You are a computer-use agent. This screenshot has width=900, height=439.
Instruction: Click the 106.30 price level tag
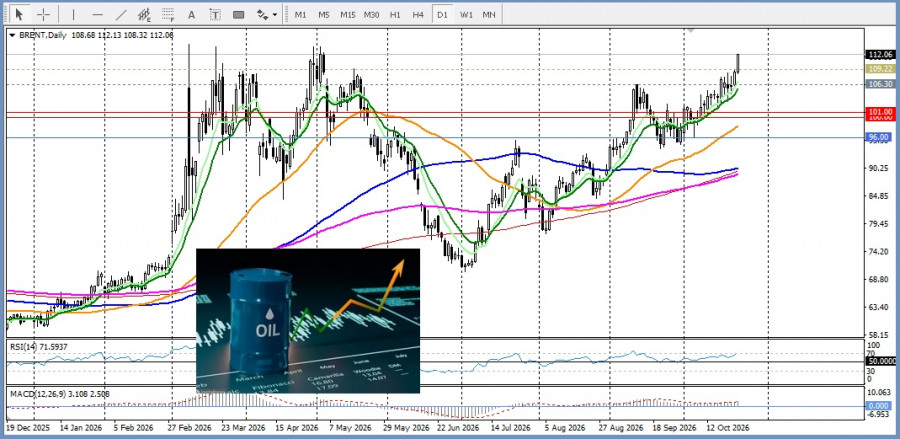pyautogui.click(x=880, y=84)
